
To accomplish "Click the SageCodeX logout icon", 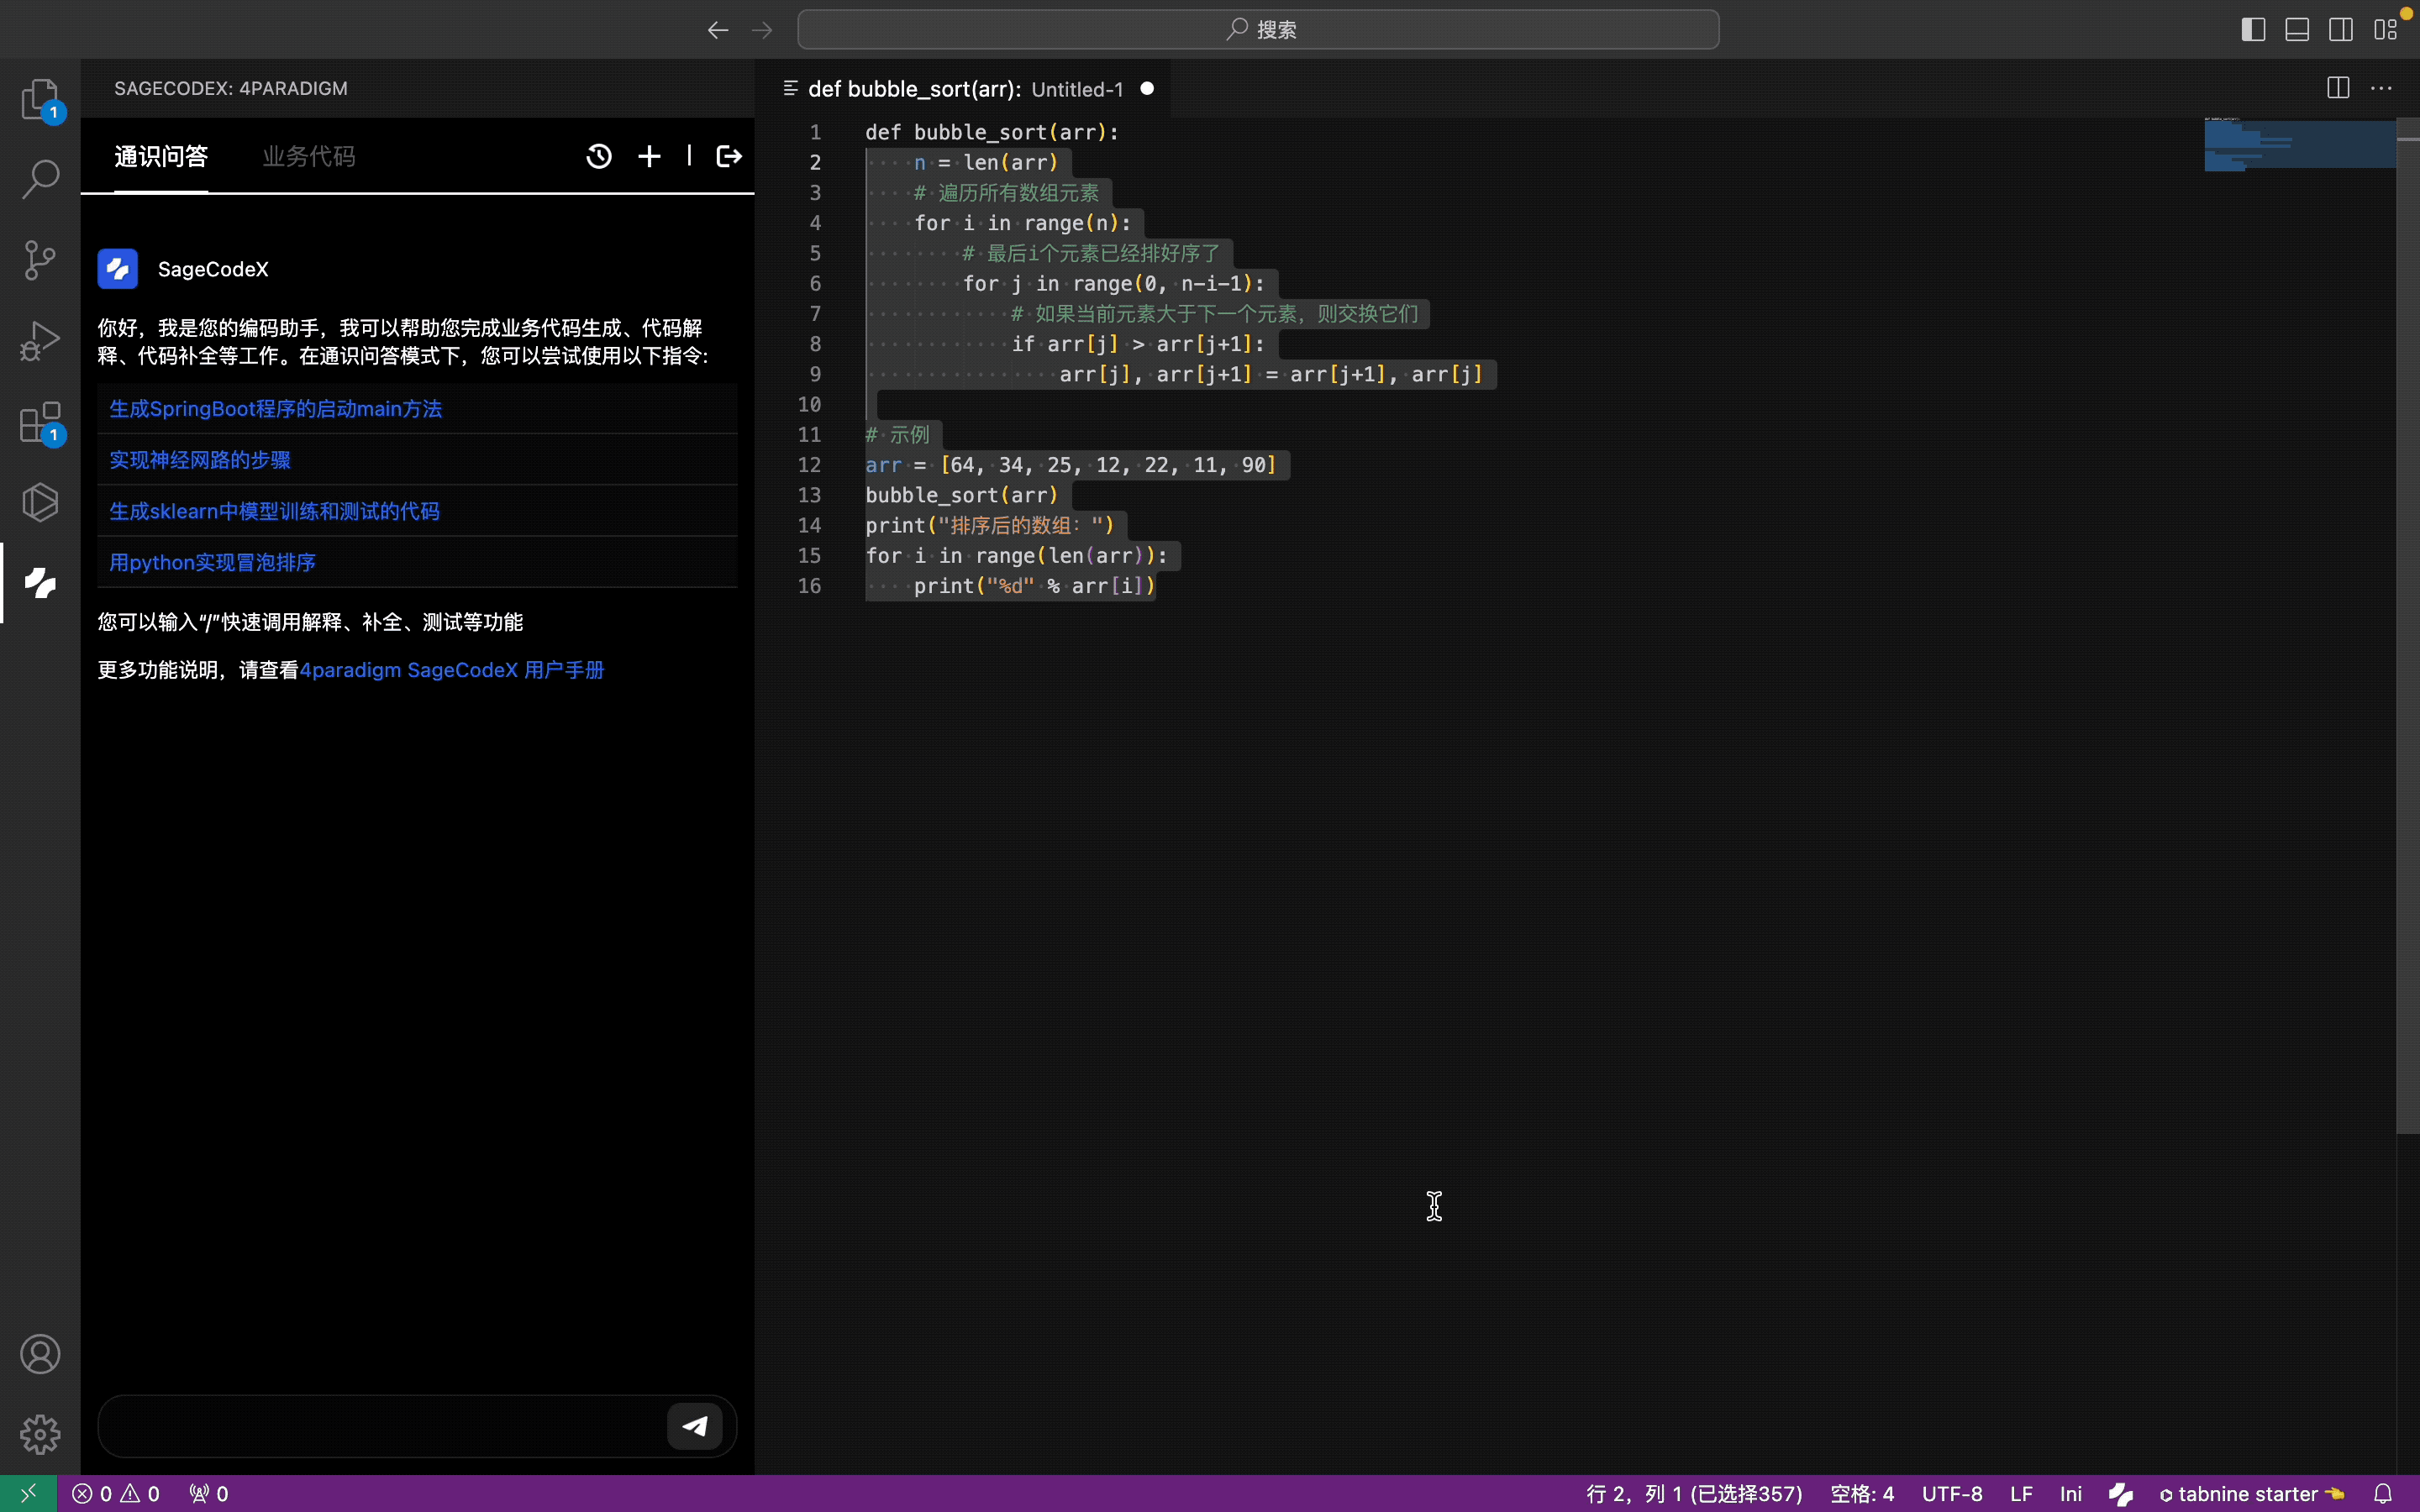I will tap(729, 156).
